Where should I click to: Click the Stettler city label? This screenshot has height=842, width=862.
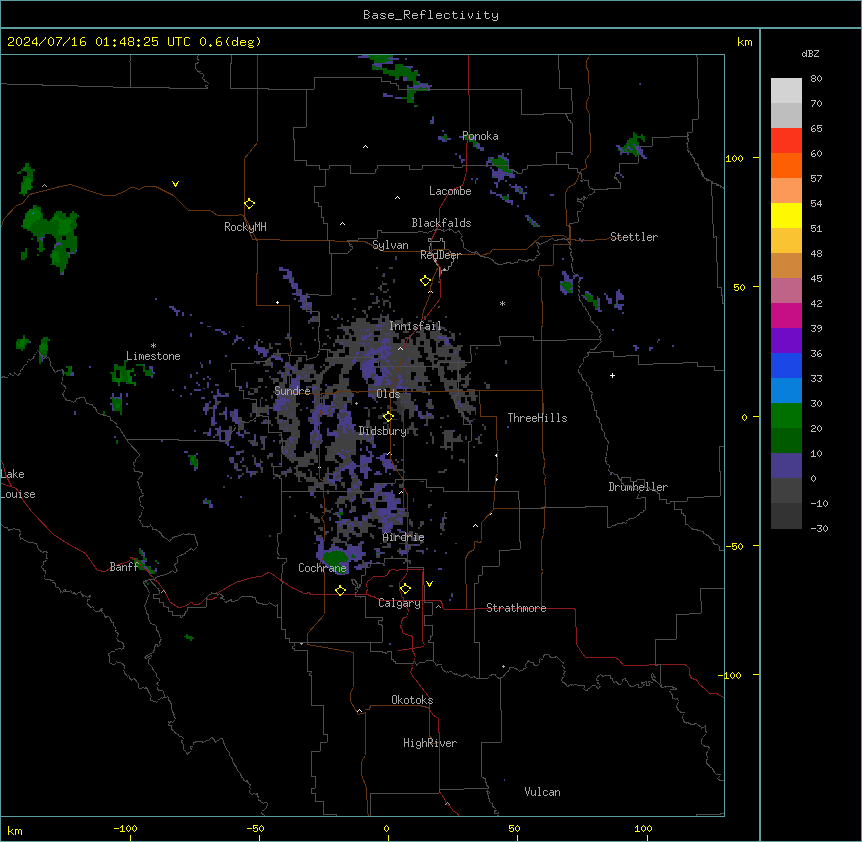634,237
